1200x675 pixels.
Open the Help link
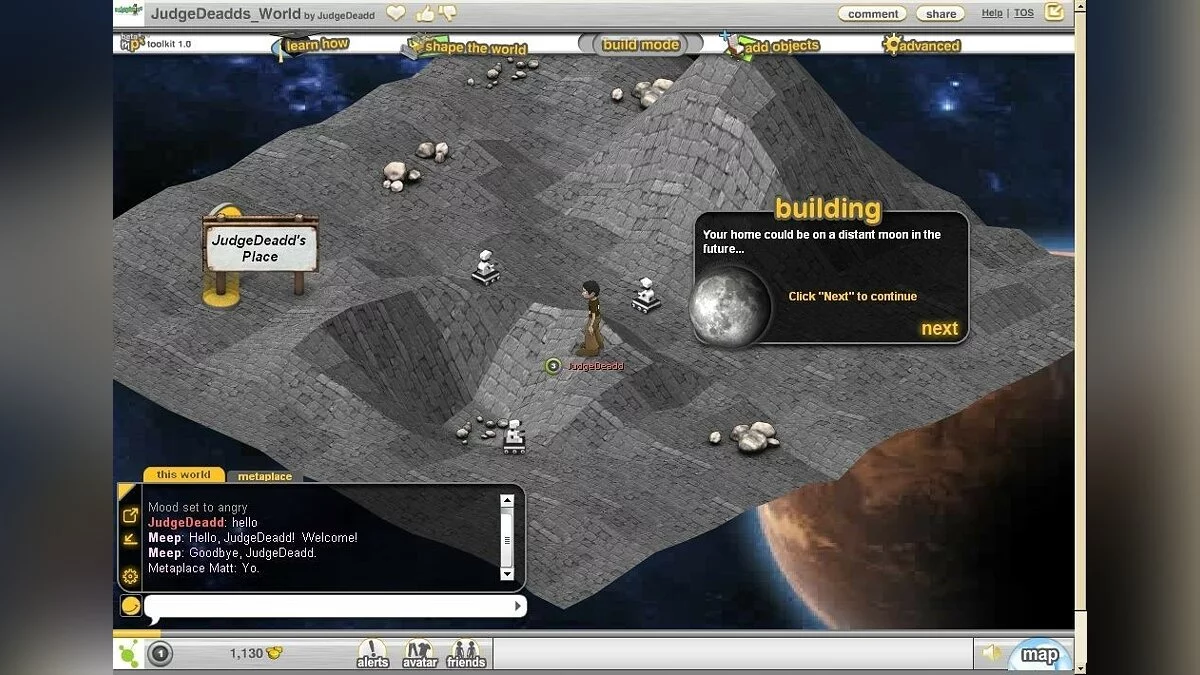click(x=992, y=13)
